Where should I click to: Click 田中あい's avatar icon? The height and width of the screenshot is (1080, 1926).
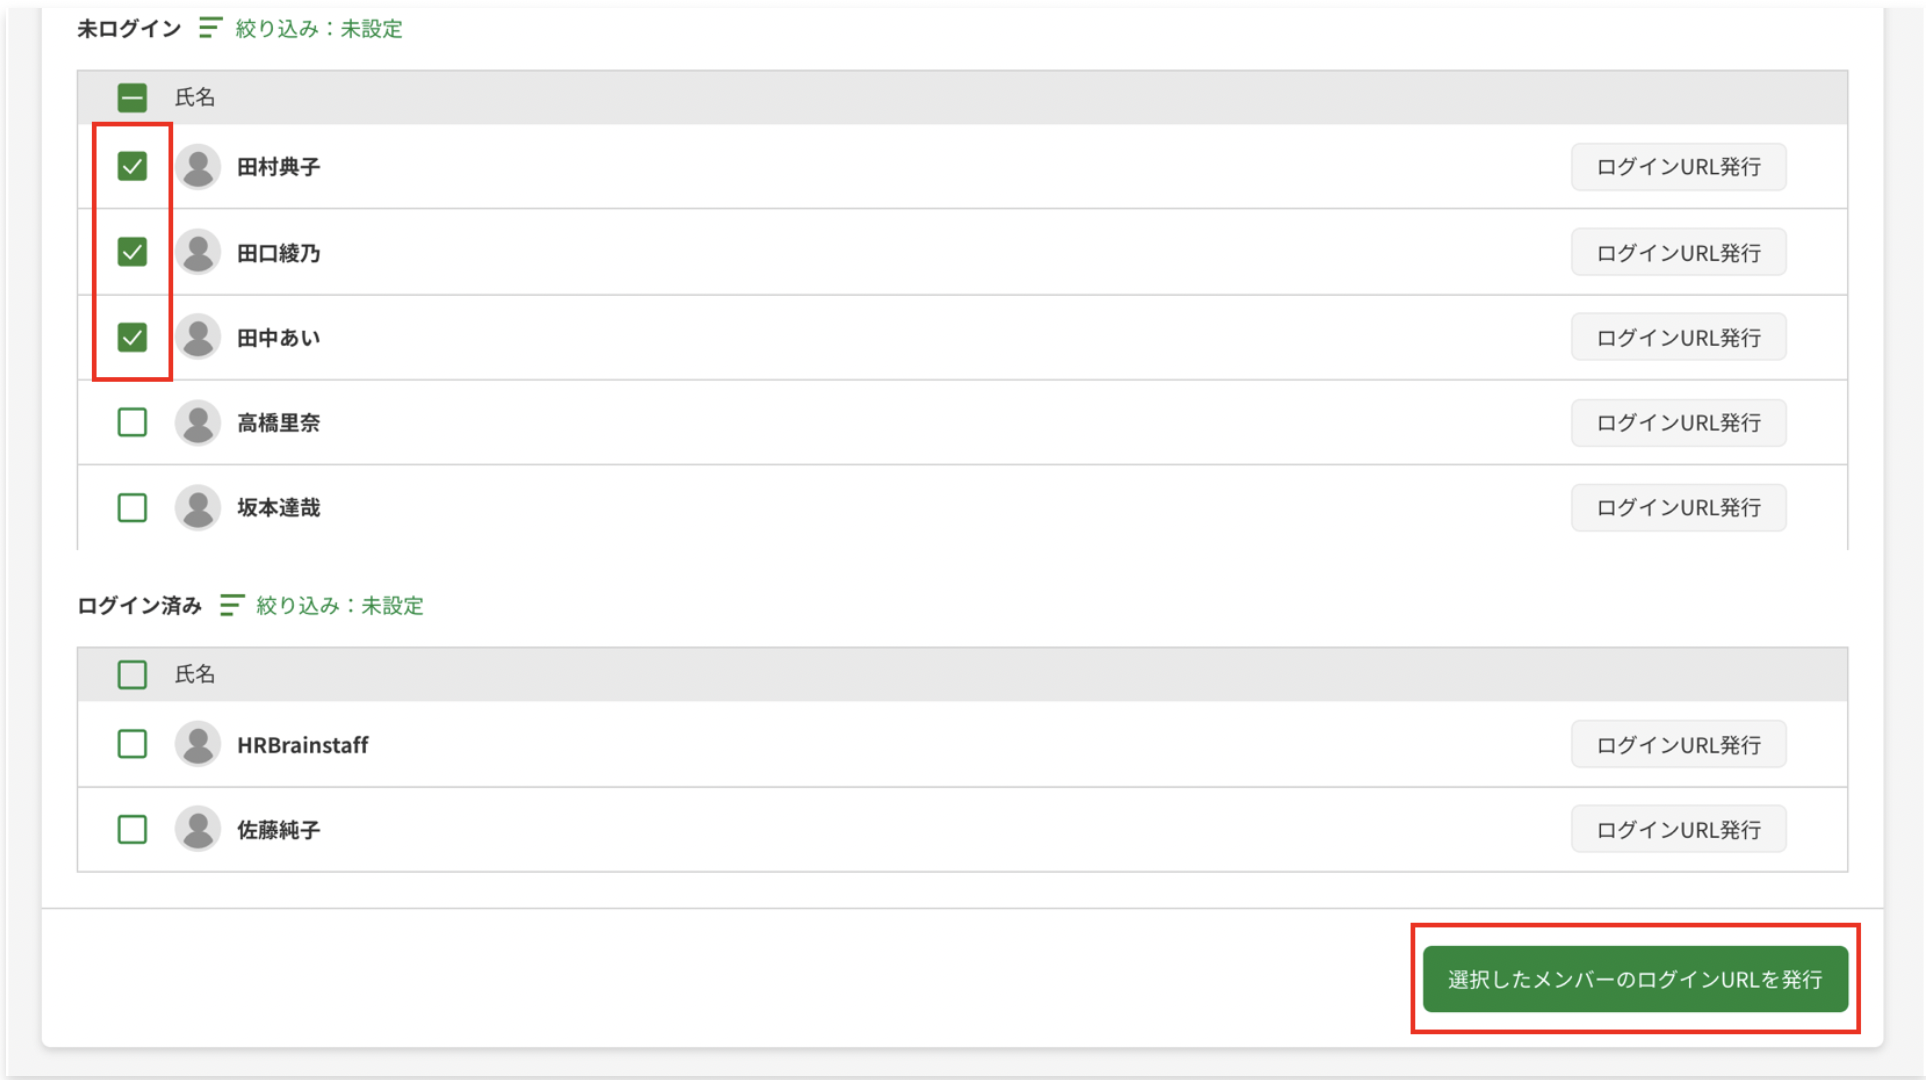(198, 338)
